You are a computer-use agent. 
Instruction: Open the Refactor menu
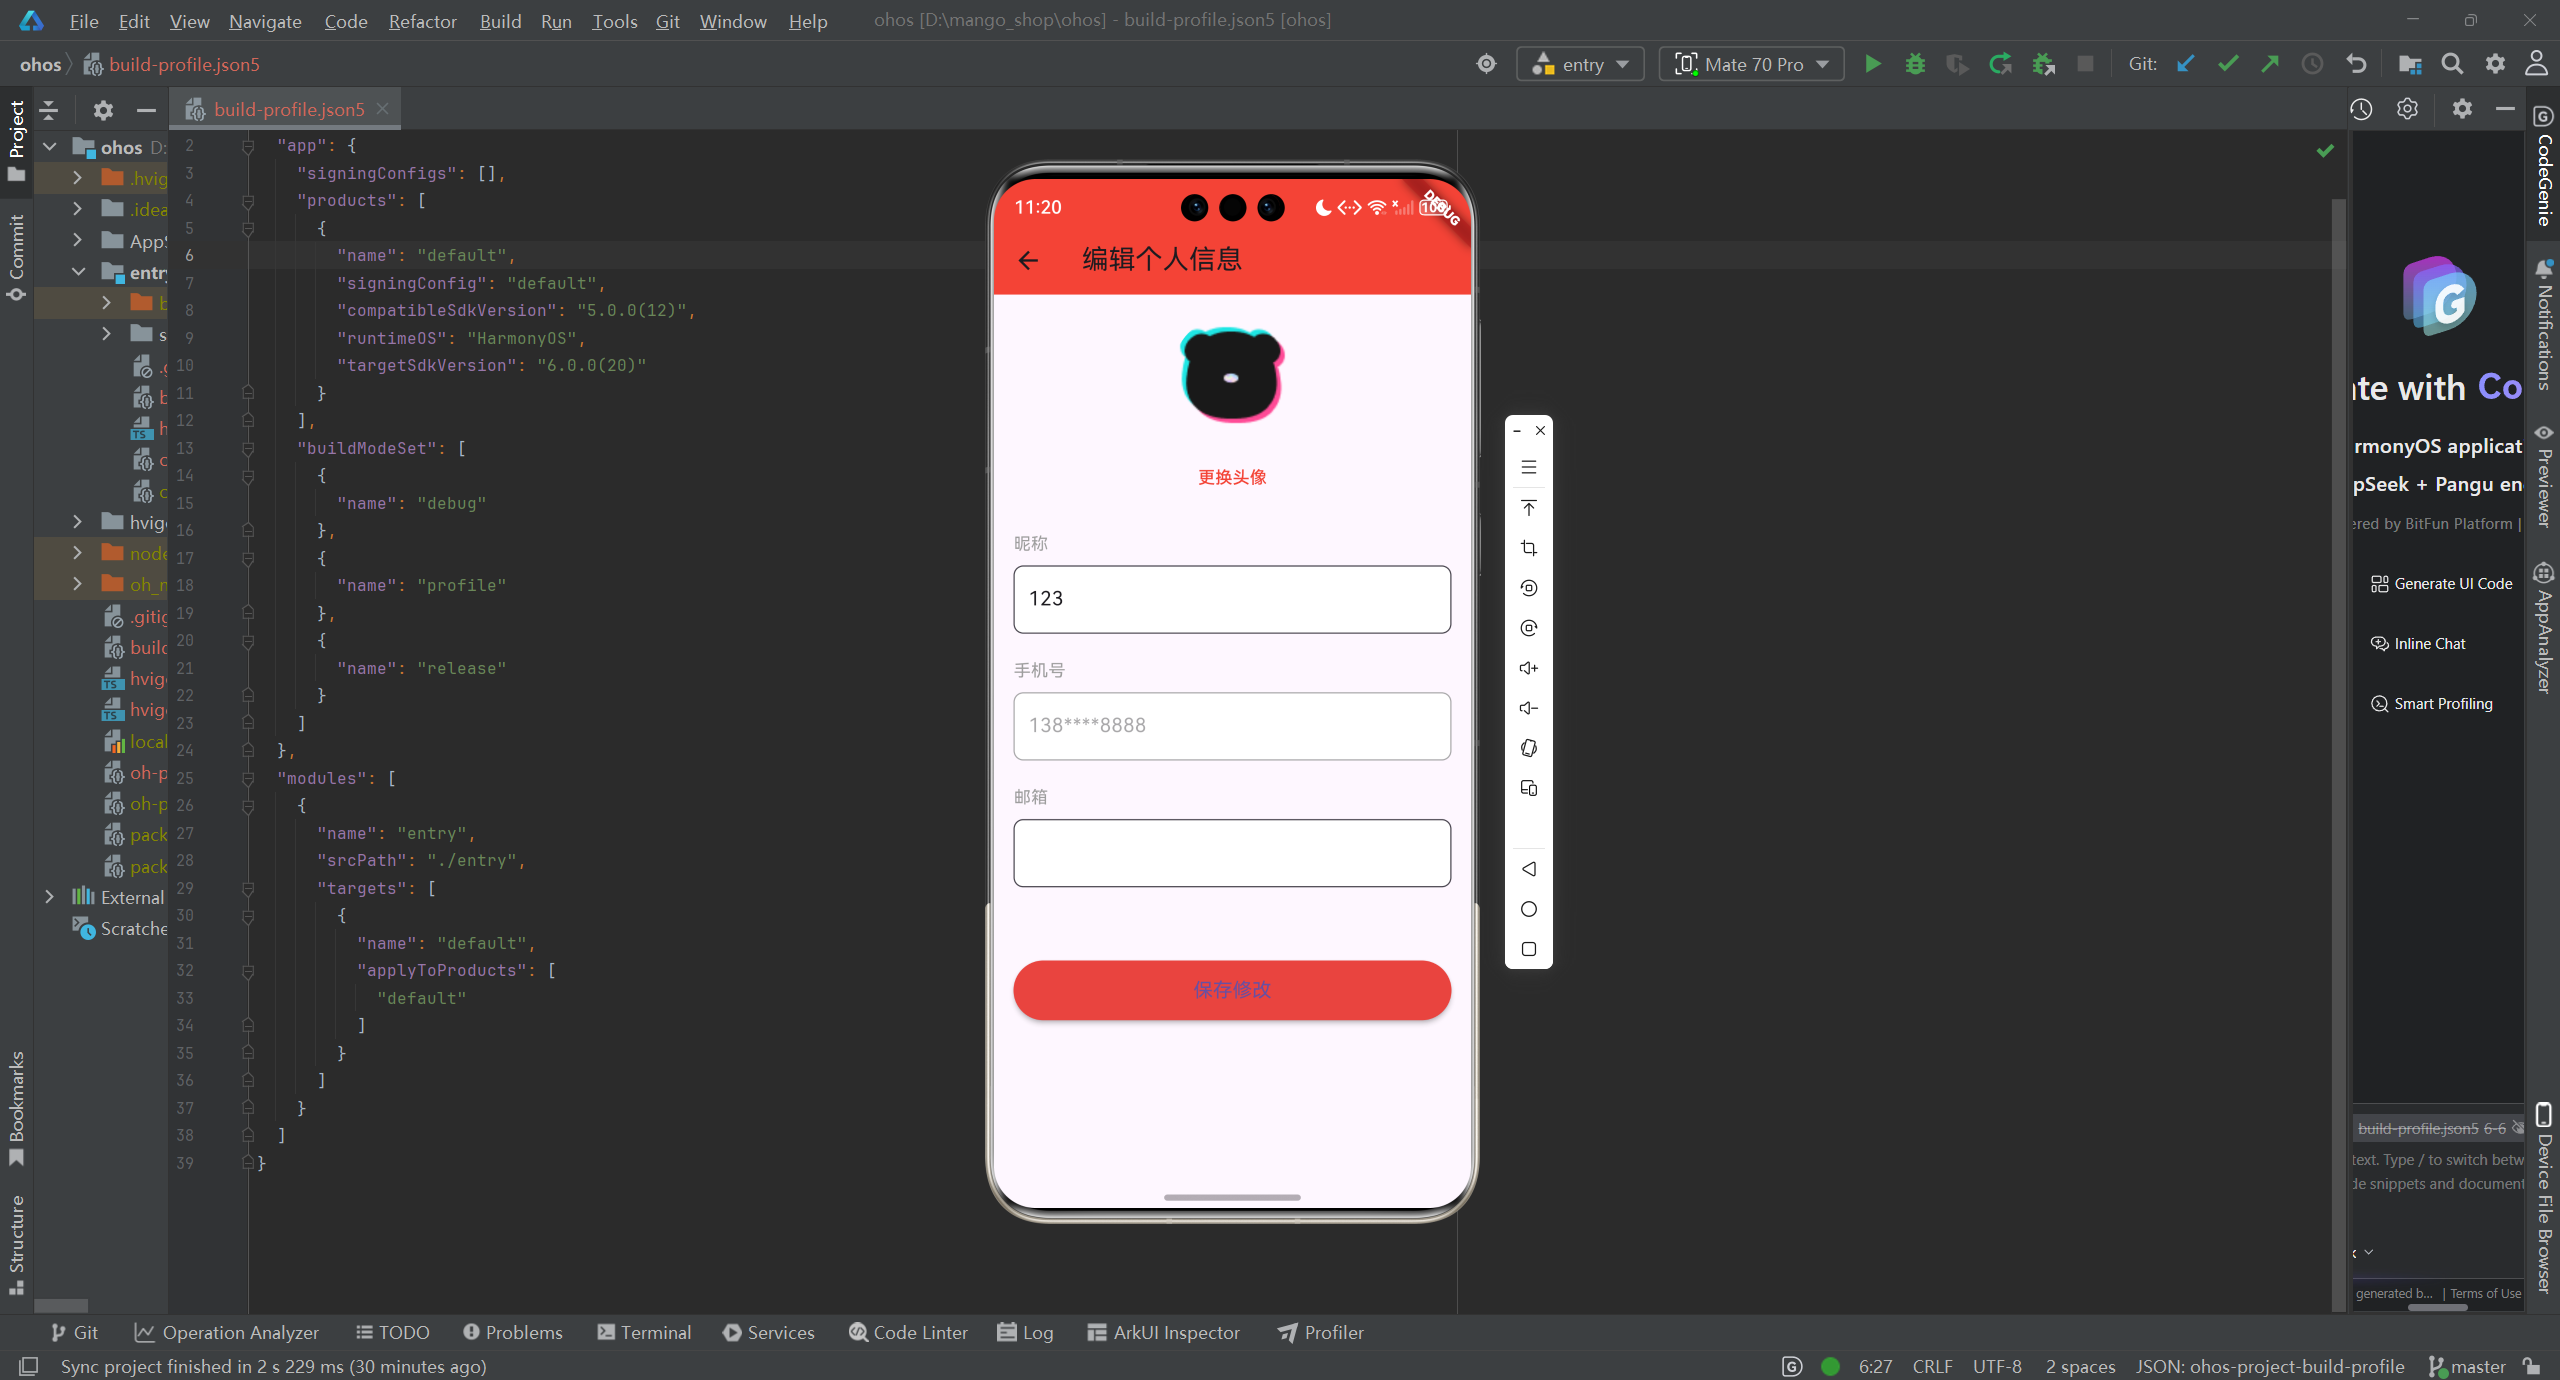[x=422, y=21]
